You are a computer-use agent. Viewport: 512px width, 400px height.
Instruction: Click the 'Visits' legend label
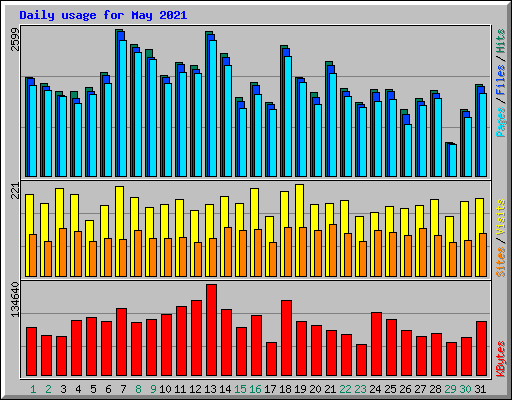click(x=501, y=217)
